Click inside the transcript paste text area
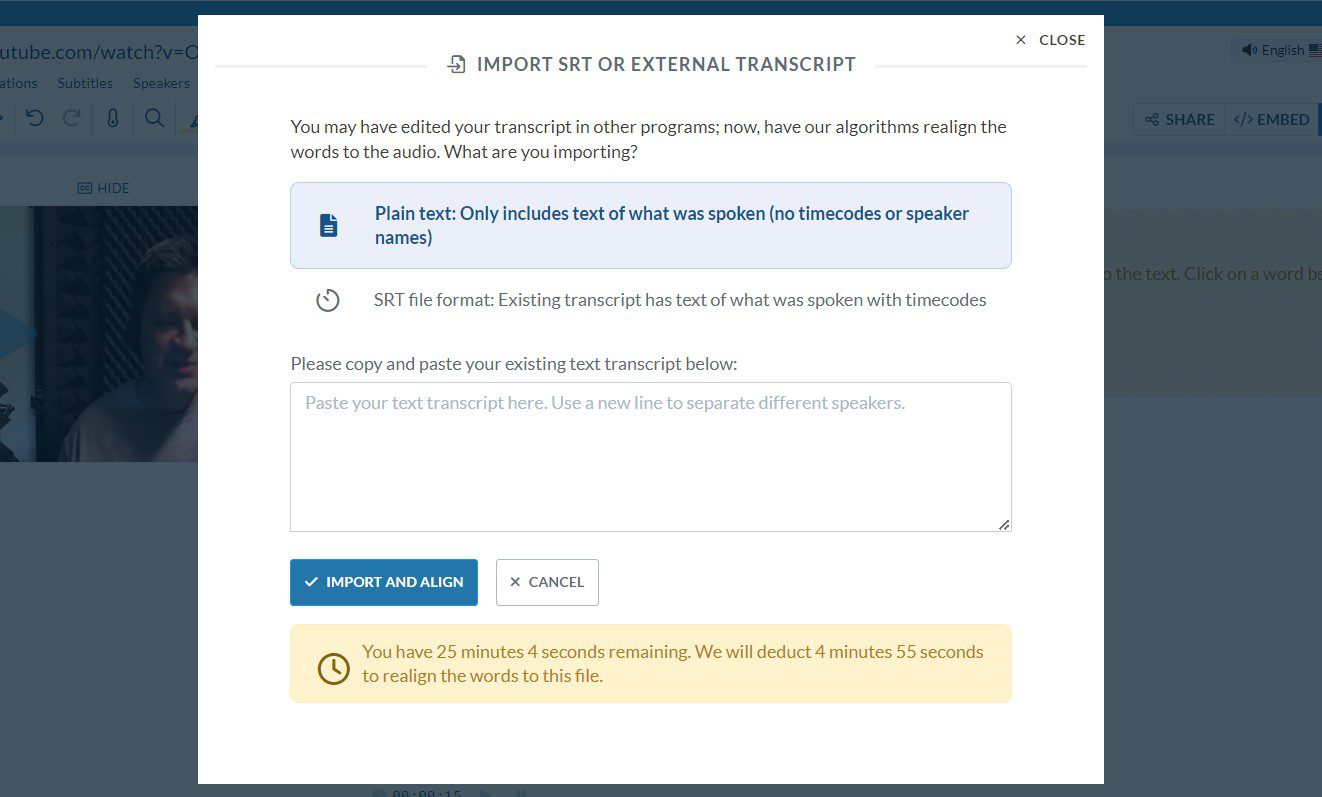This screenshot has height=797, width=1322. pos(650,455)
